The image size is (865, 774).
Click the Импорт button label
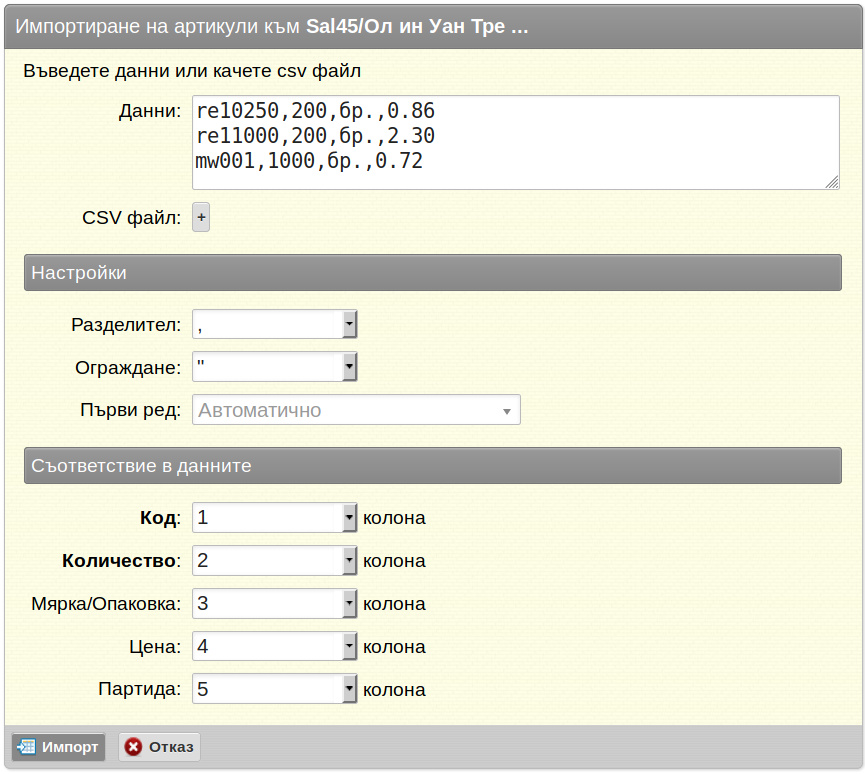click(70, 747)
